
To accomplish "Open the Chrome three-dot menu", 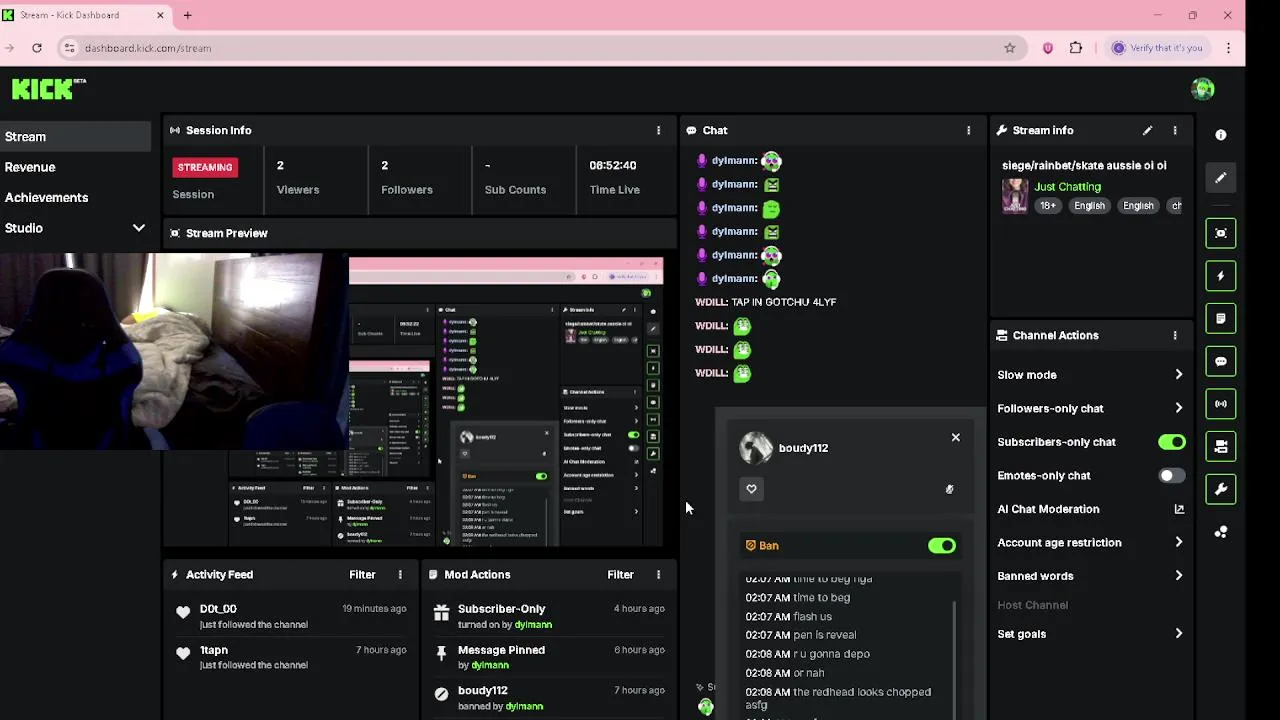I will [x=1228, y=48].
